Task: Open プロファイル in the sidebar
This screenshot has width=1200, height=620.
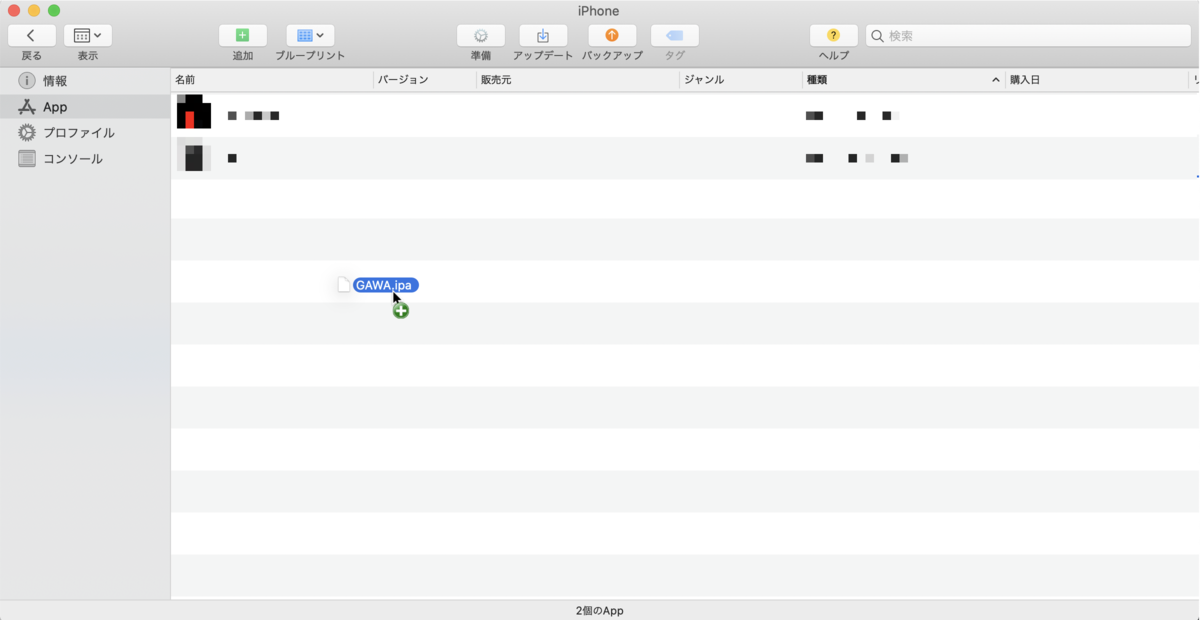Action: pos(78,133)
